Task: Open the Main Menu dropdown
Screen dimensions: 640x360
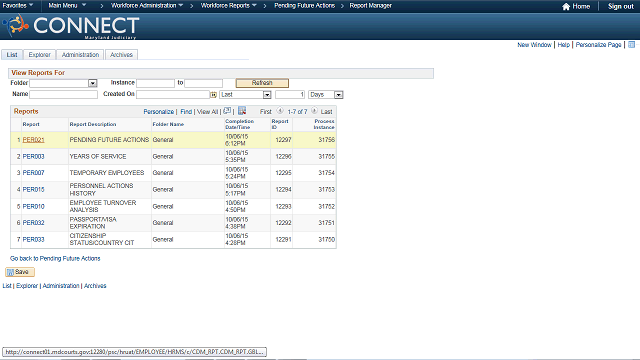Action: (67, 6)
